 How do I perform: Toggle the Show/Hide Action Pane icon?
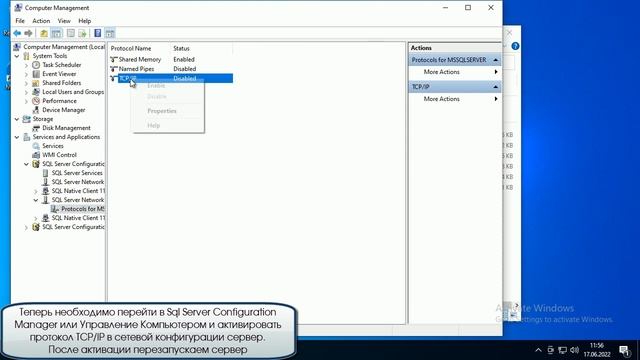click(x=110, y=33)
